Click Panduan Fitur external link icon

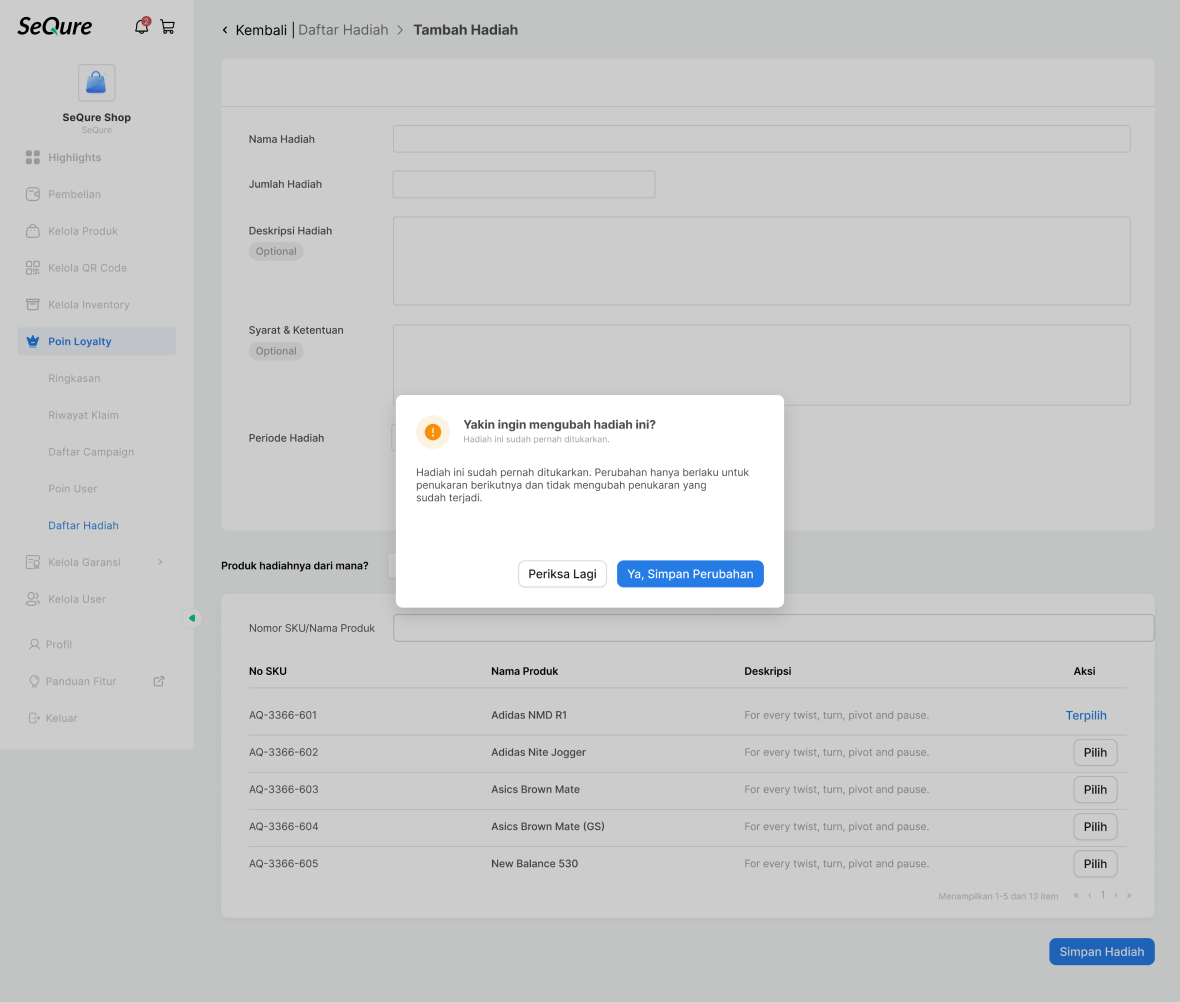[159, 681]
